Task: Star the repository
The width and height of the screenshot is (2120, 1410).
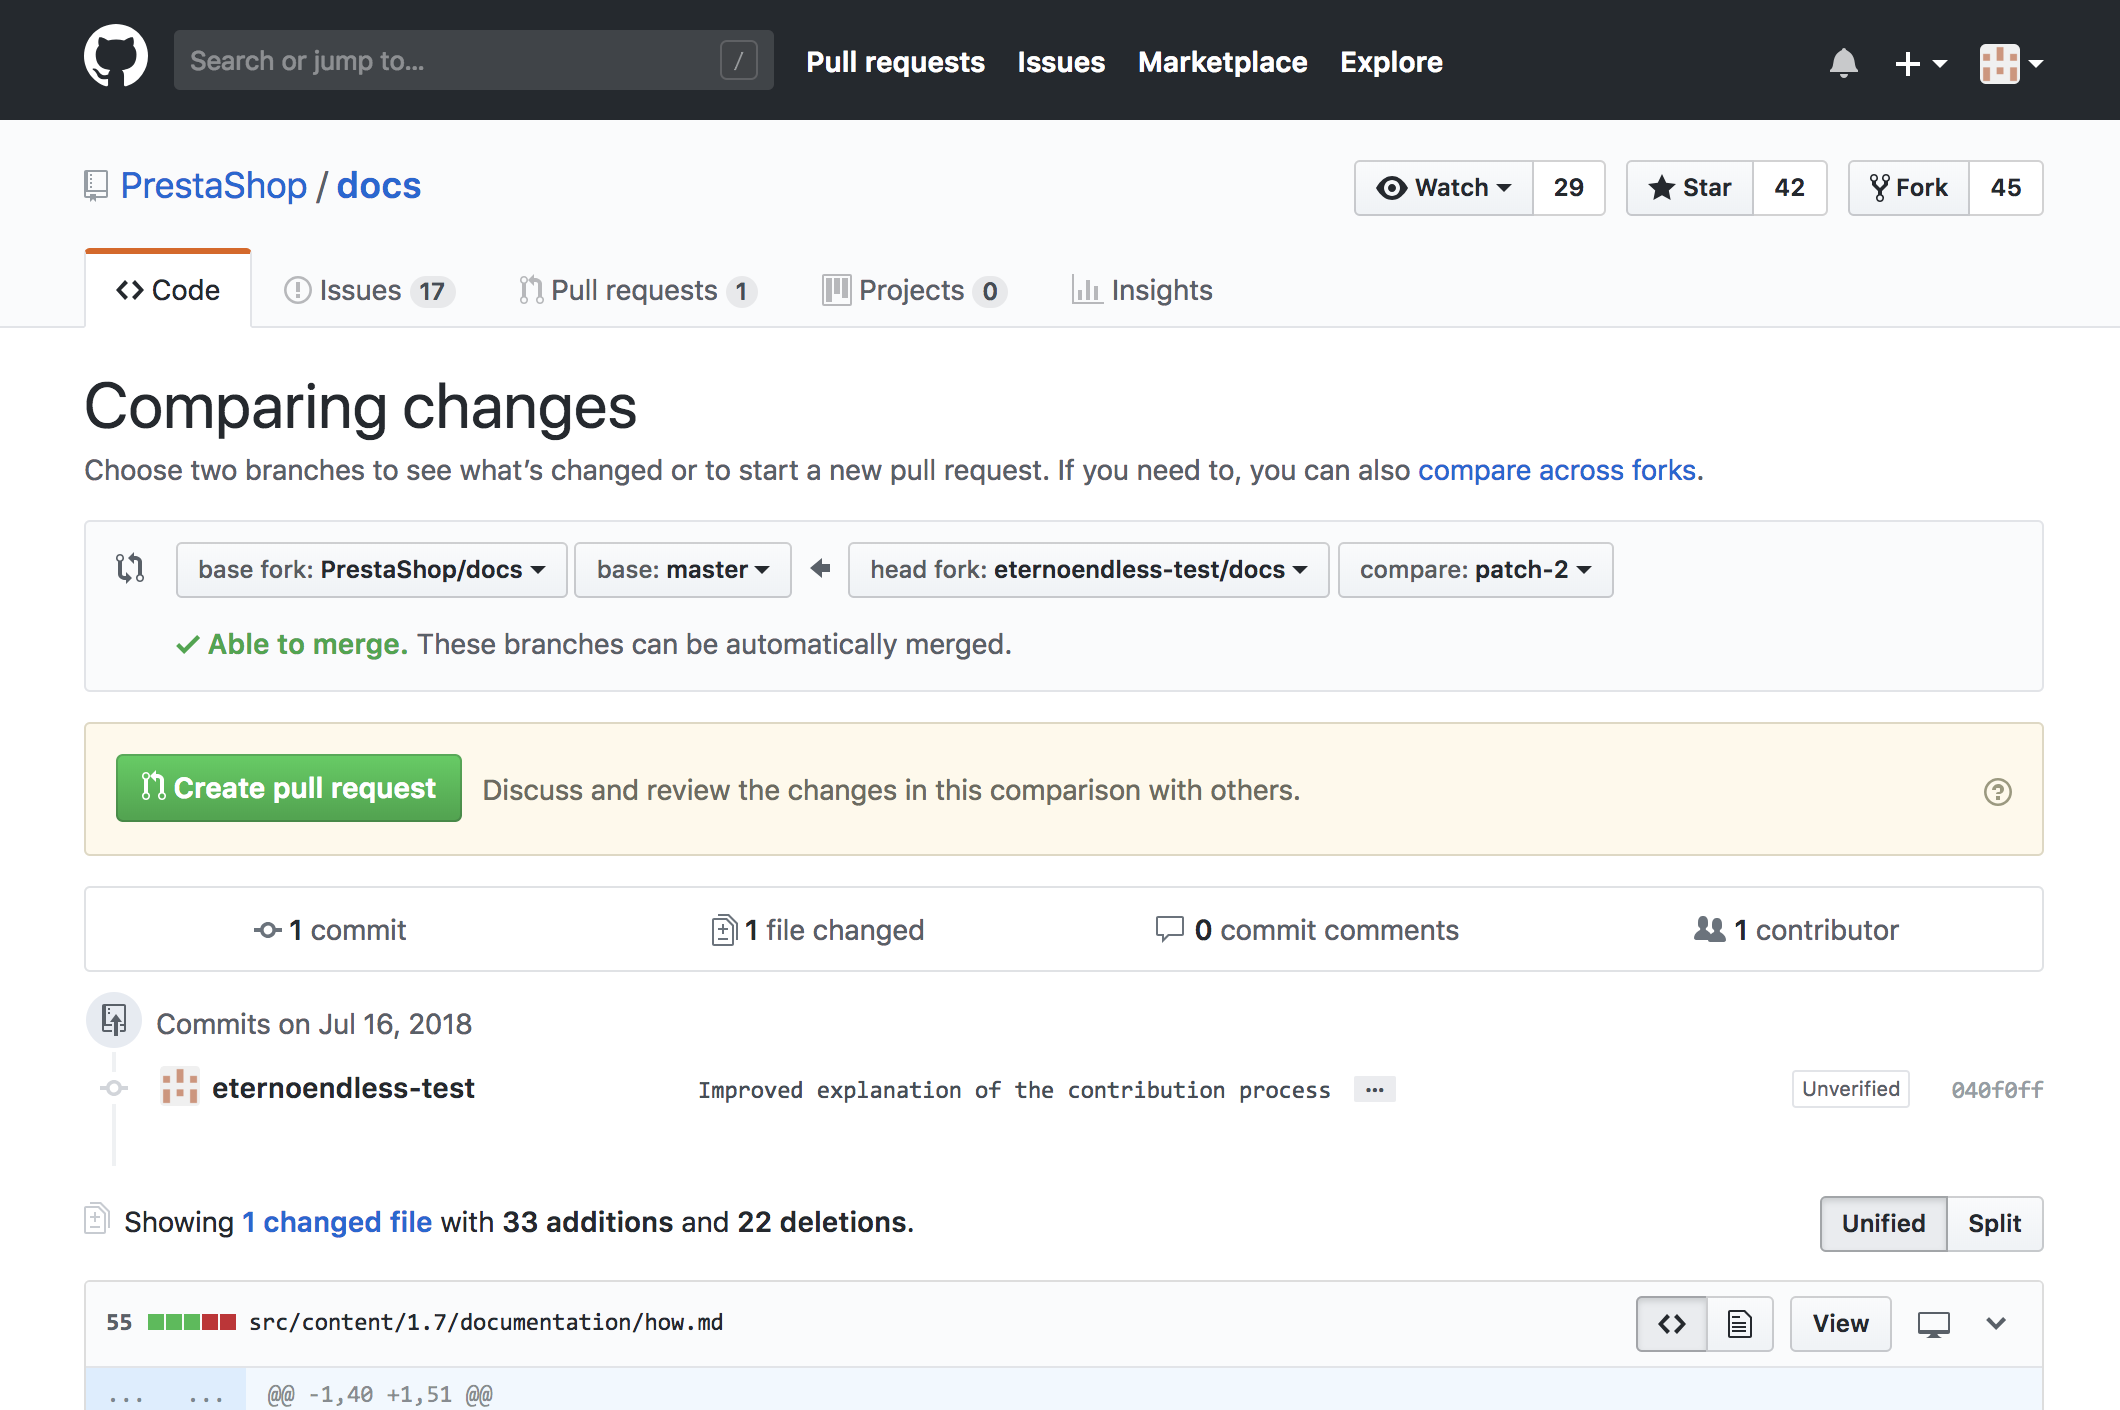Action: click(x=1690, y=188)
